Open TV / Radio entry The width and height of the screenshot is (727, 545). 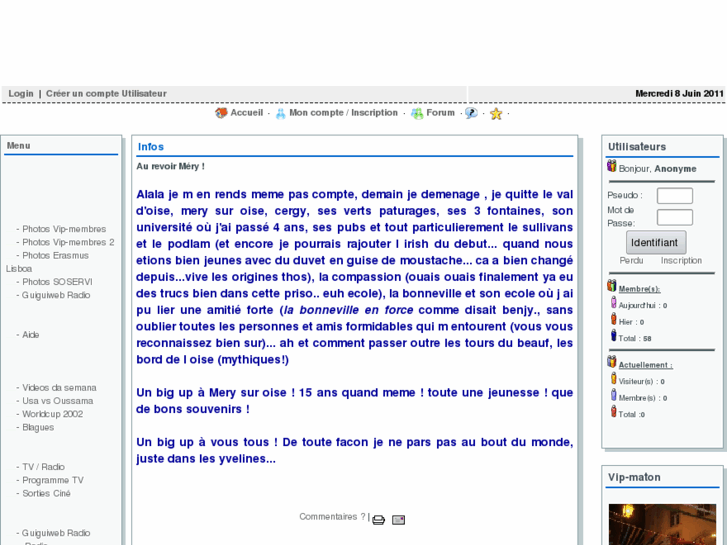point(44,467)
